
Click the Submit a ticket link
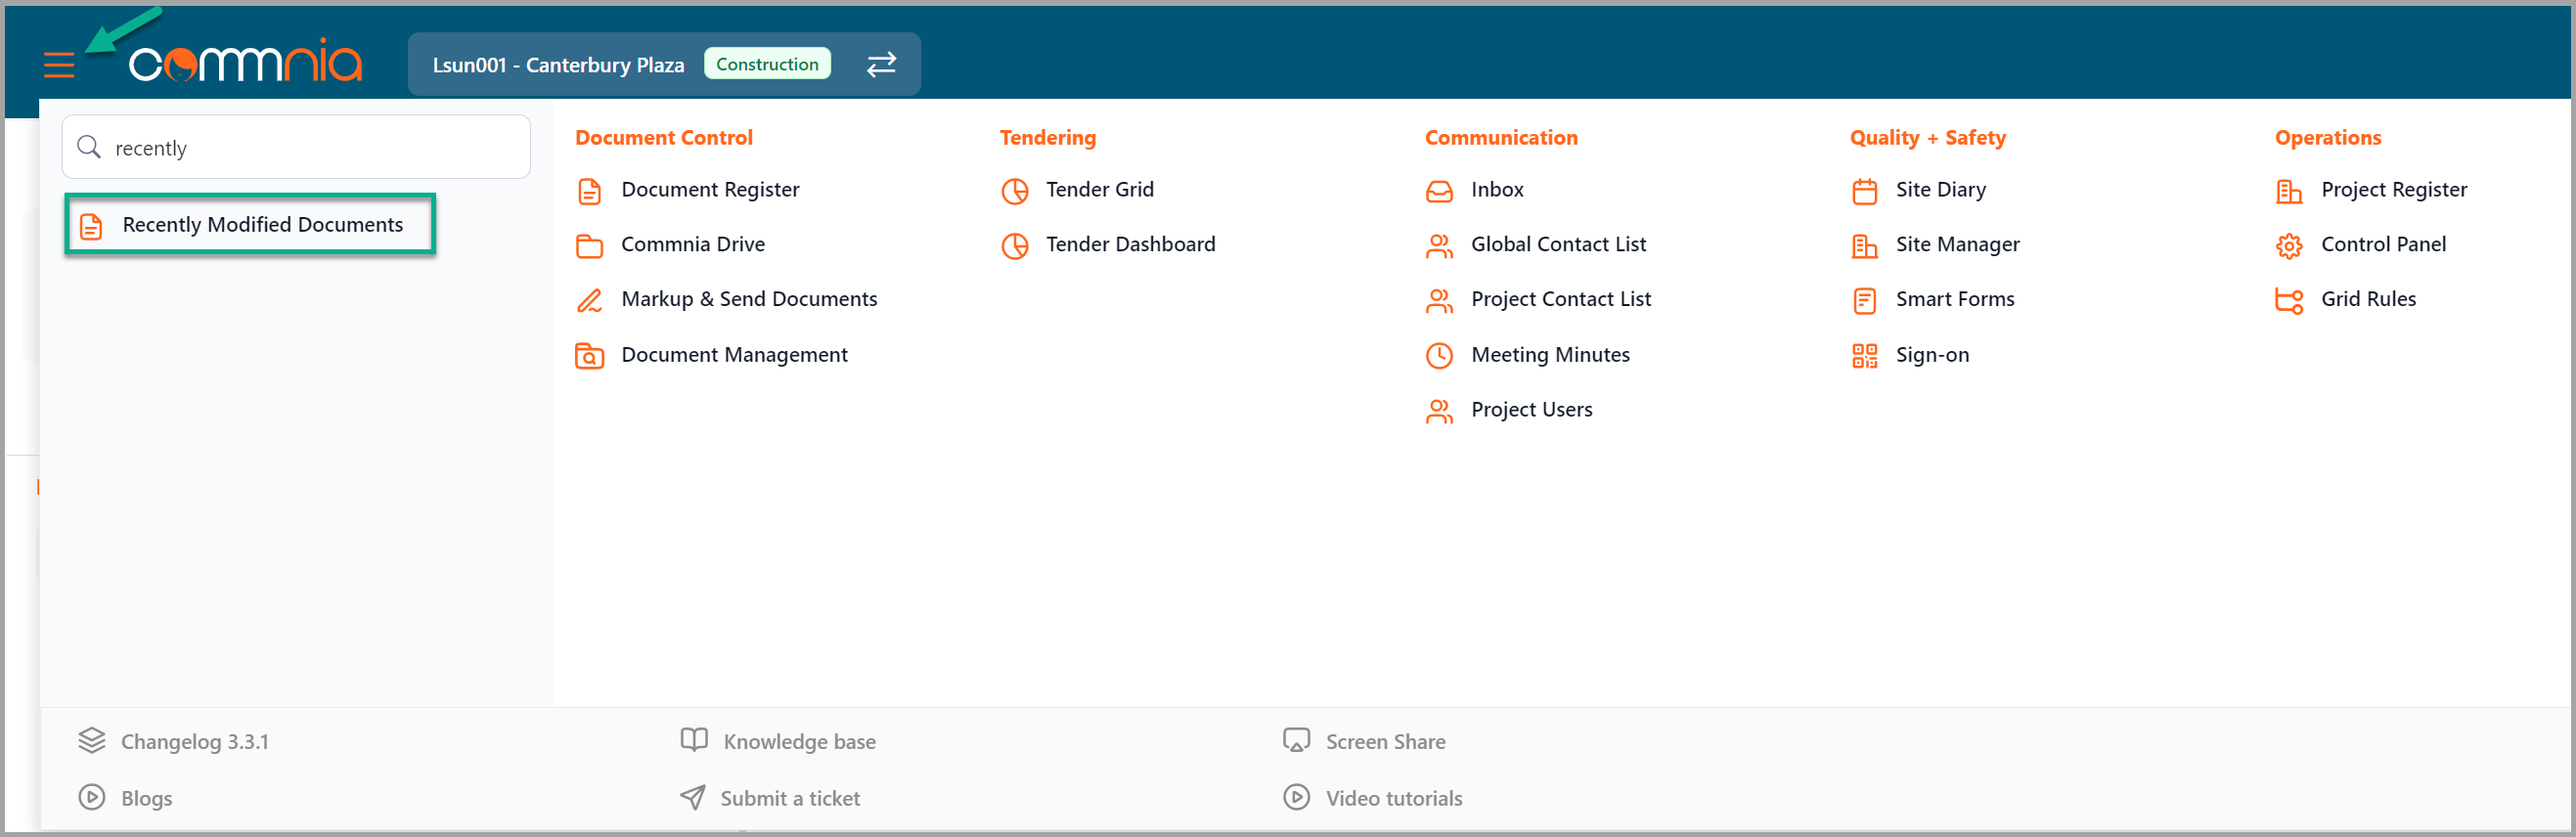click(789, 798)
